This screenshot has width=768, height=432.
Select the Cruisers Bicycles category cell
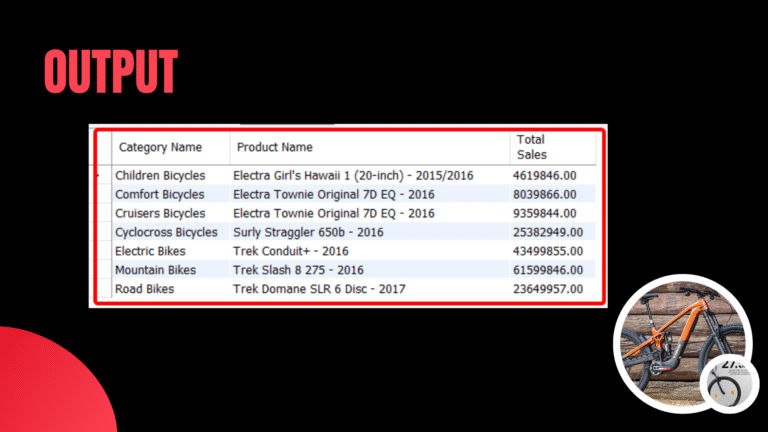coord(160,214)
